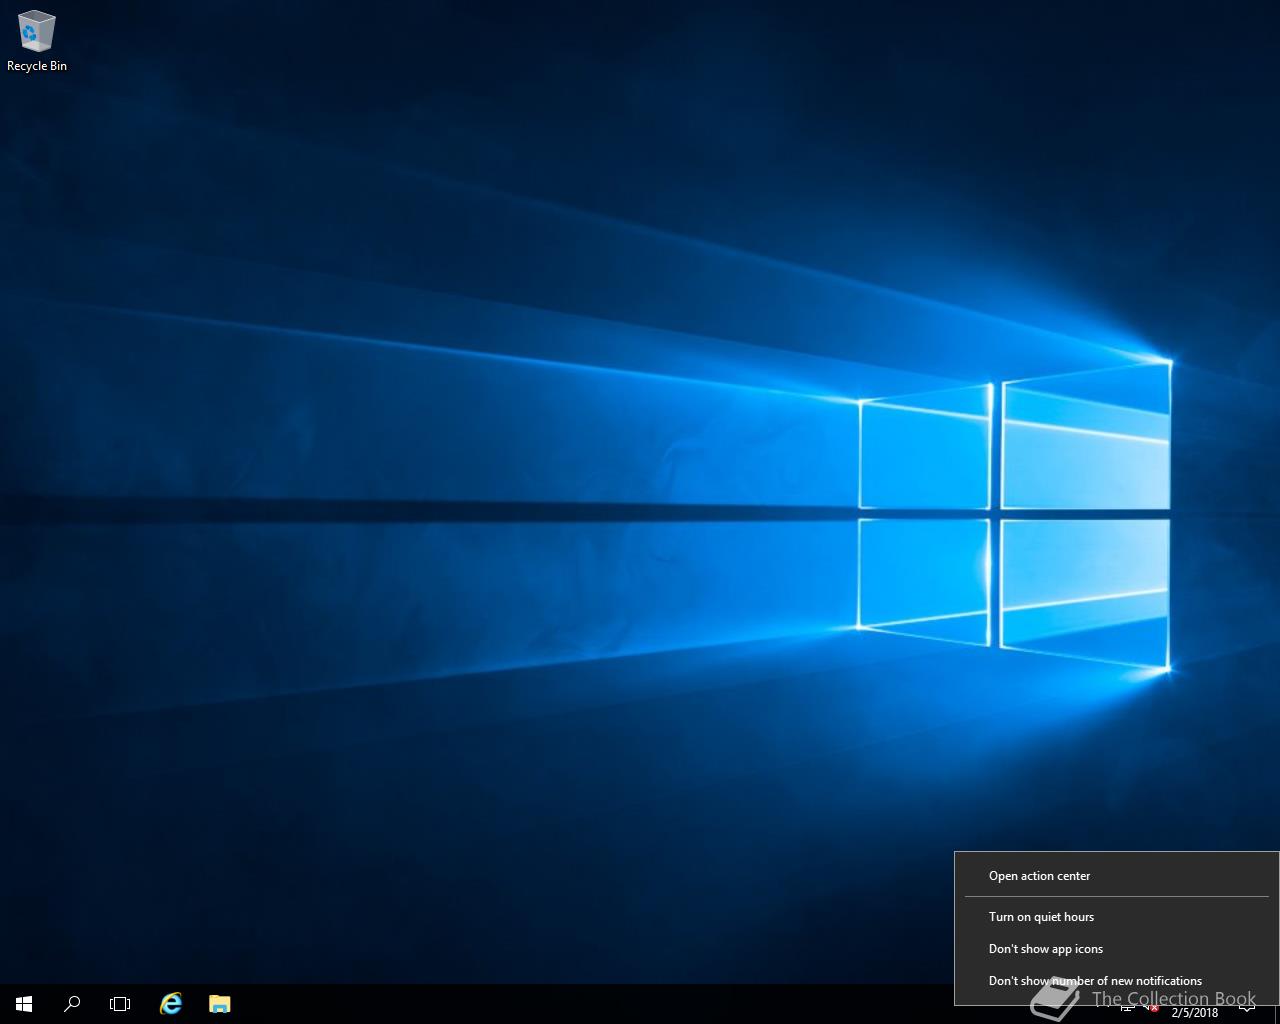Viewport: 1280px width, 1024px height.
Task: Choose Don't show app icons
Action: (1117, 949)
